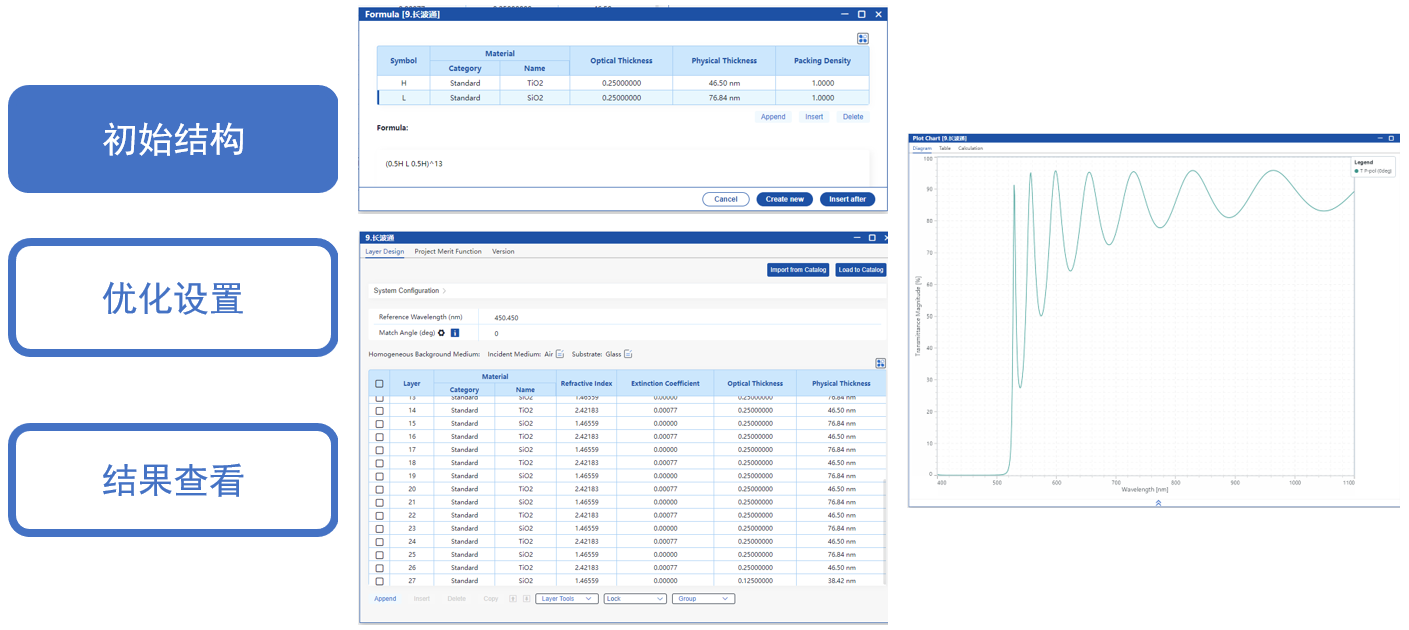1409x630 pixels.
Task: Edit the Substrate Glass icon
Action: (x=628, y=354)
